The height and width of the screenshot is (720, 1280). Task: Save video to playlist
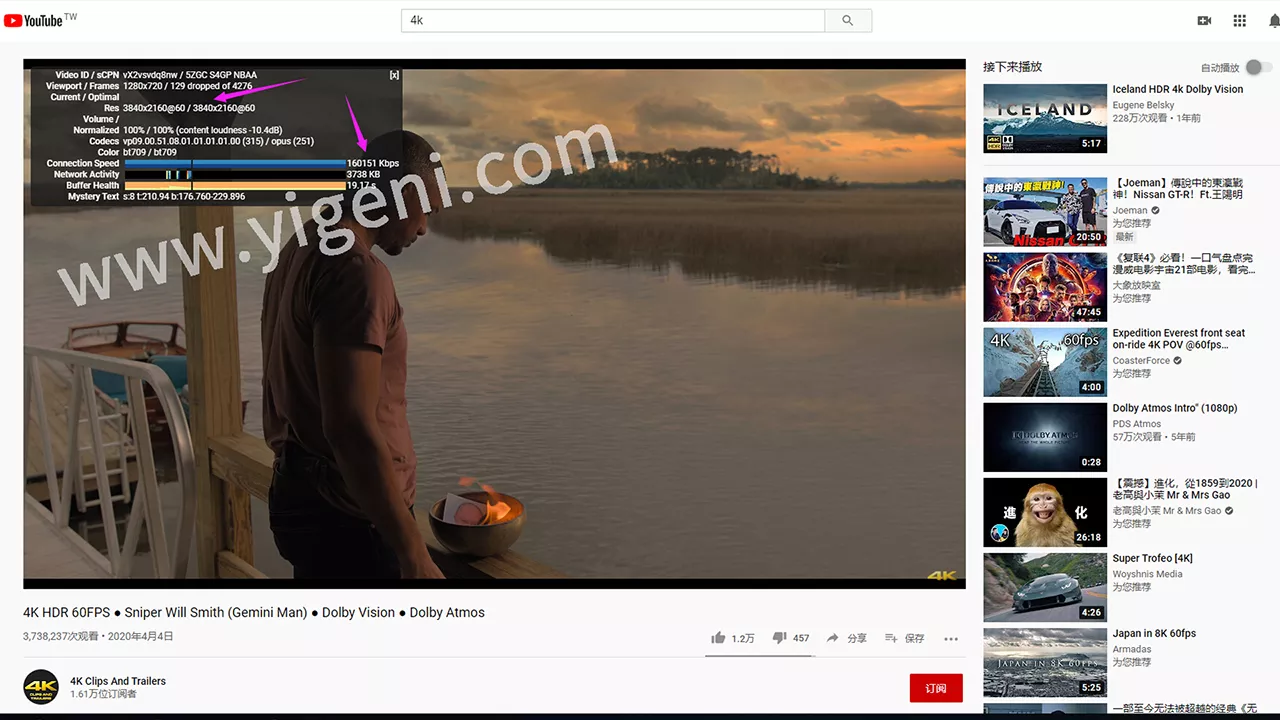pos(891,638)
